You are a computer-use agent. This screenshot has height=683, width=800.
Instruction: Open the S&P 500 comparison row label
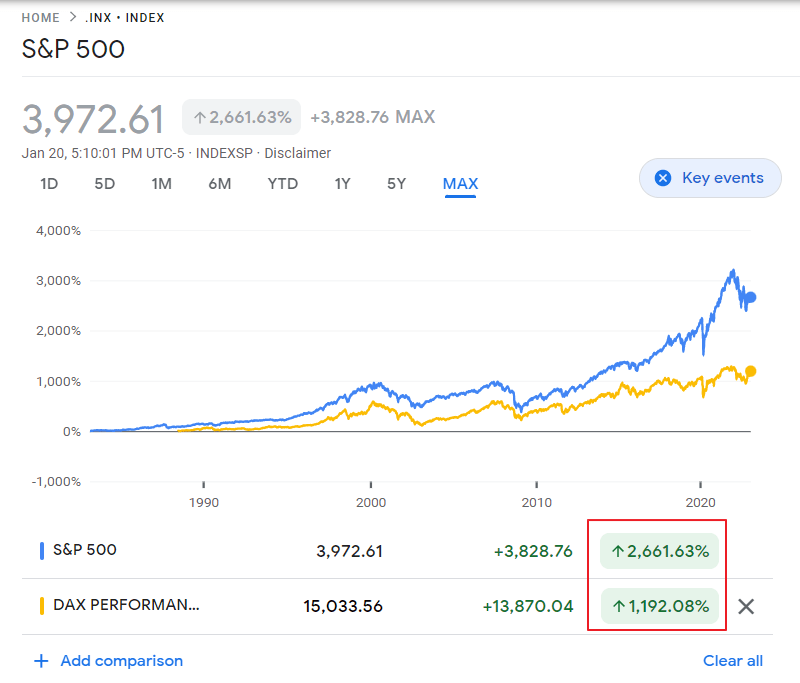point(85,550)
